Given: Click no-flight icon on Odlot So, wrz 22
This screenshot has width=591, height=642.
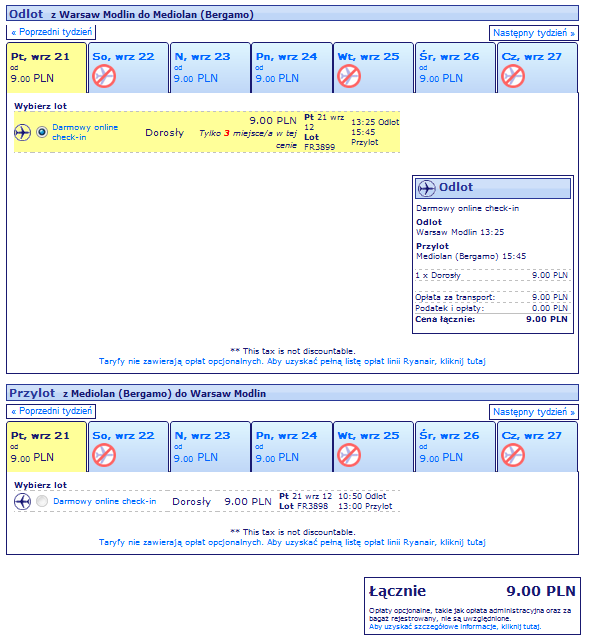Looking at the screenshot, I should [104, 77].
